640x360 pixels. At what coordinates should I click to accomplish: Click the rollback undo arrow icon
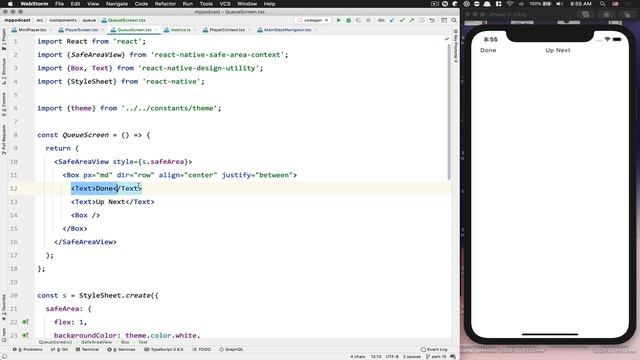(432, 20)
